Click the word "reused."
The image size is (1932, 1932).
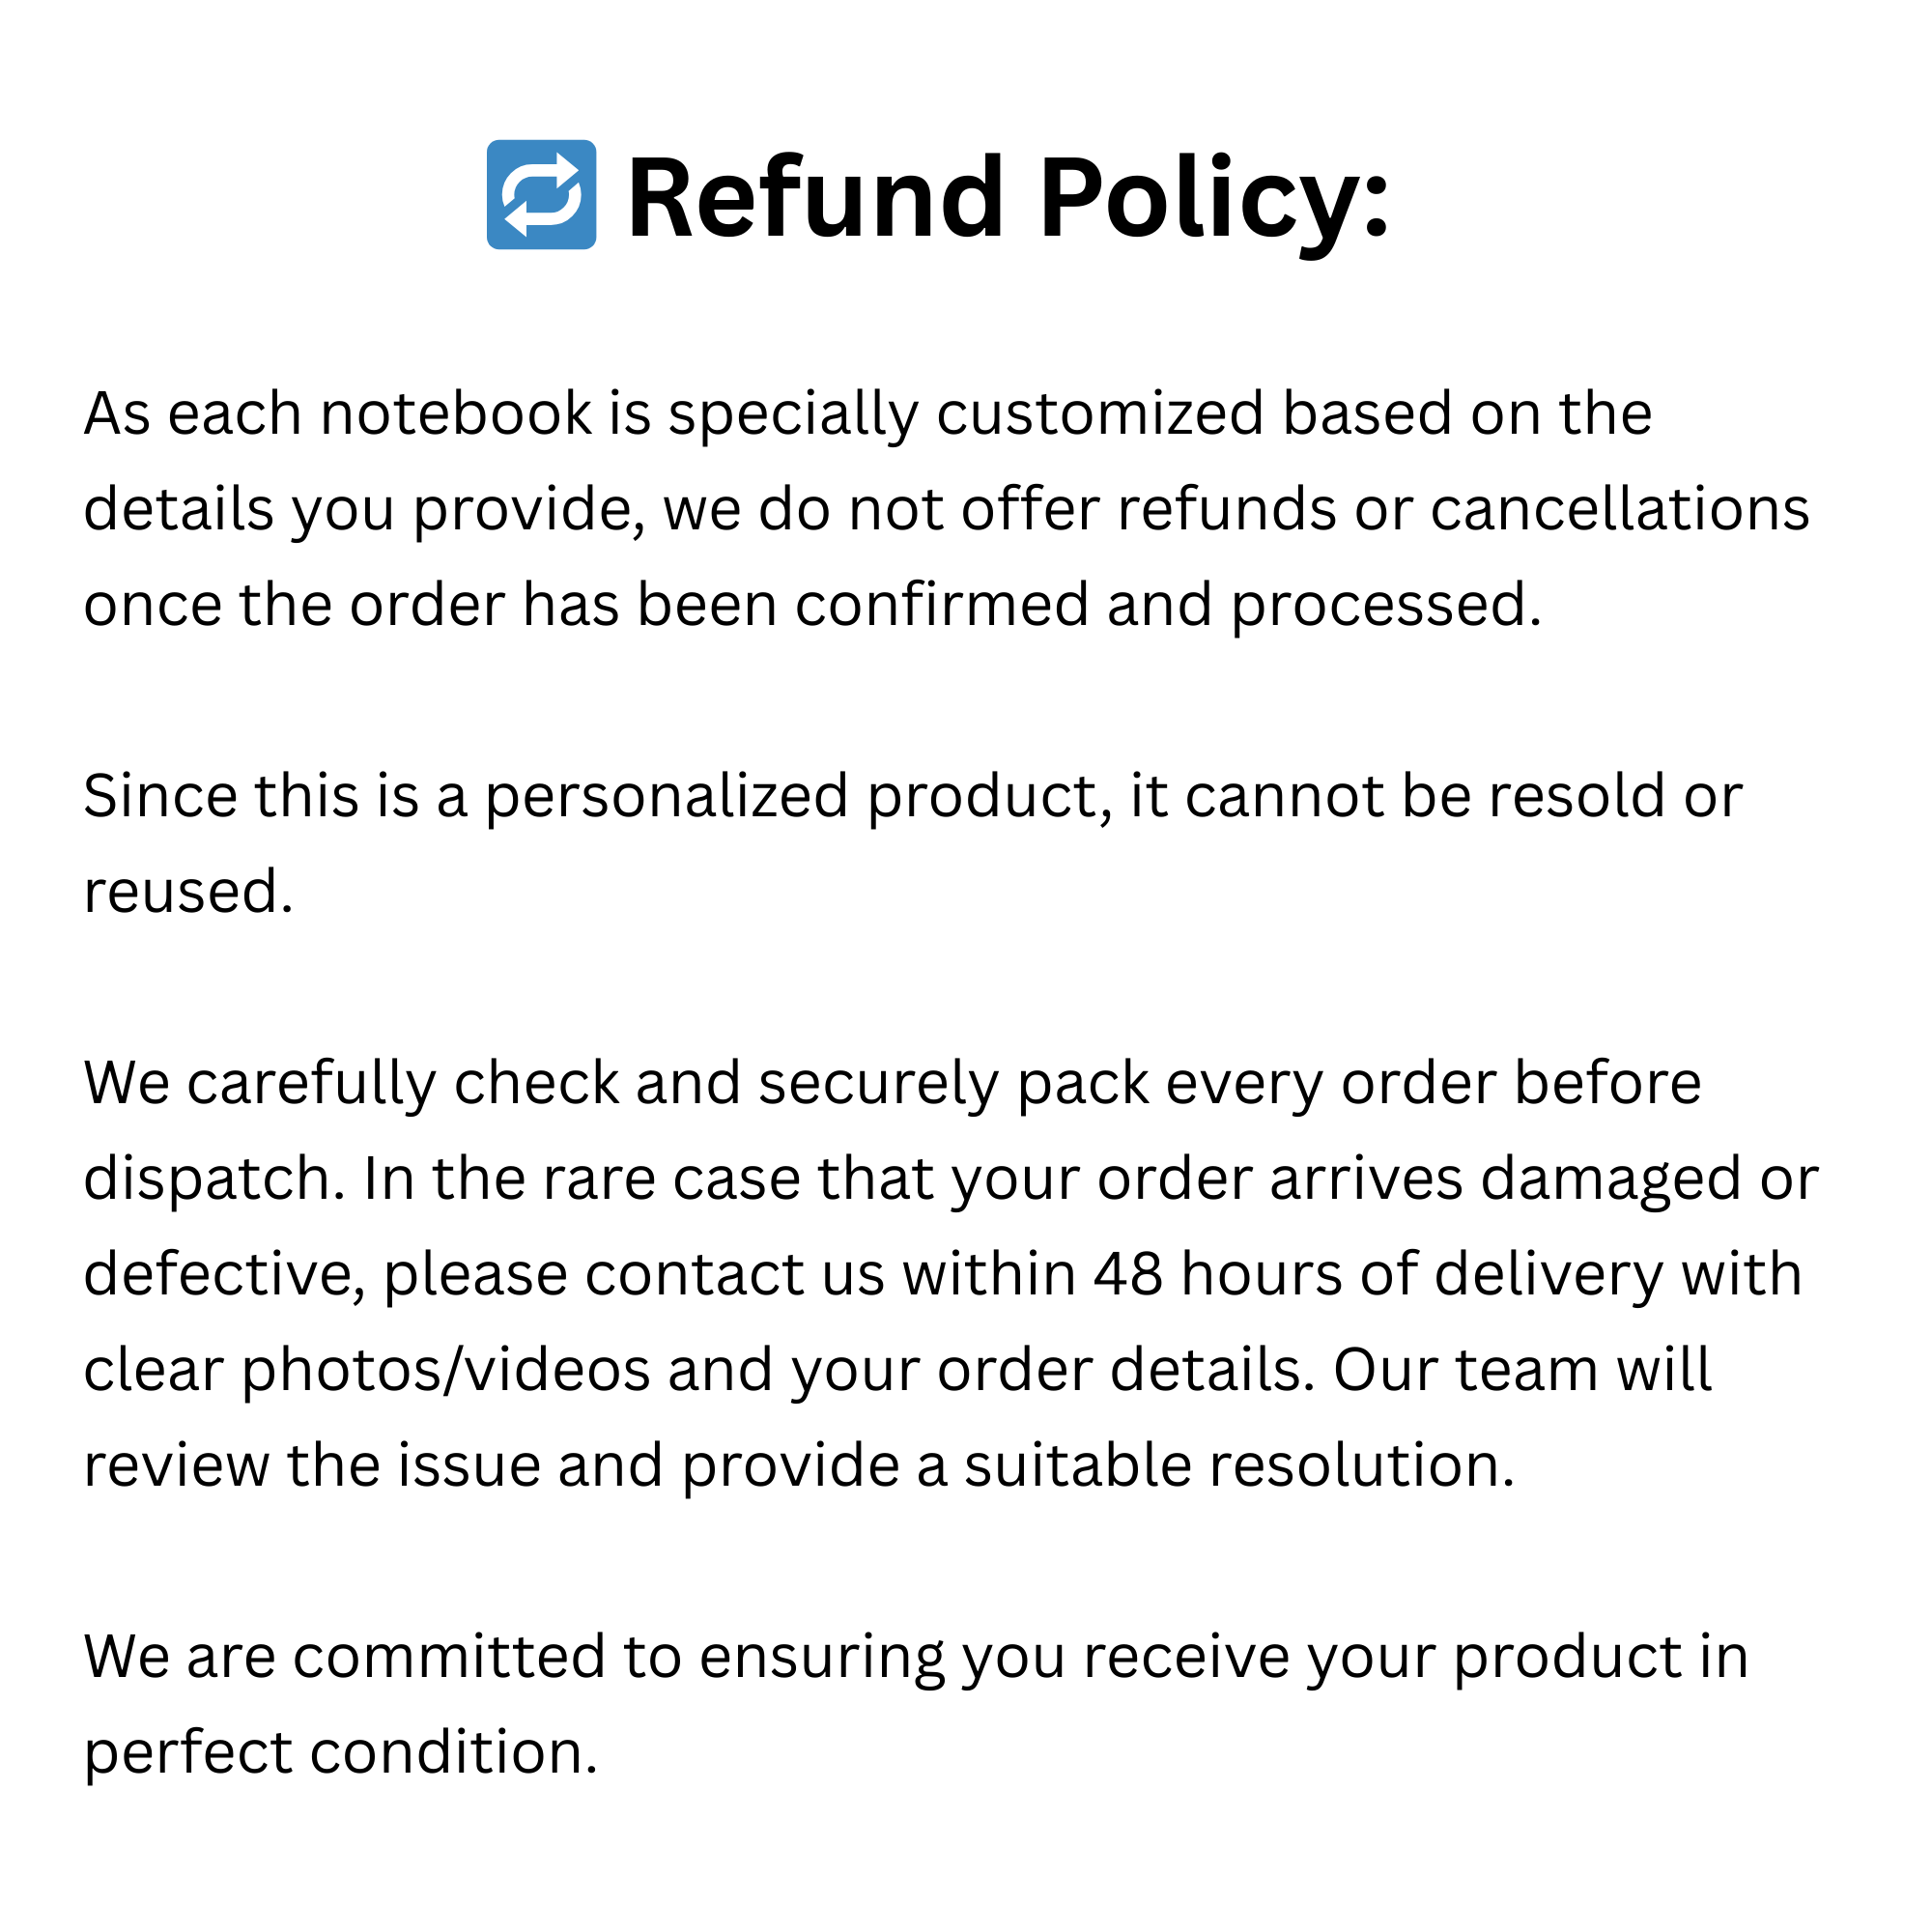(x=188, y=891)
